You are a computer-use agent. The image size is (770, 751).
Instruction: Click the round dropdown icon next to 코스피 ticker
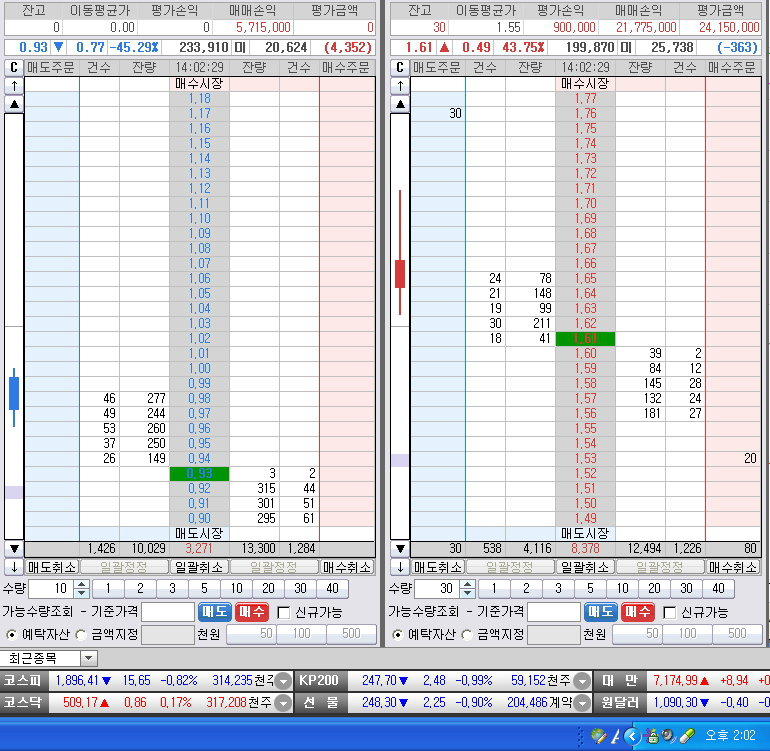pos(283,680)
